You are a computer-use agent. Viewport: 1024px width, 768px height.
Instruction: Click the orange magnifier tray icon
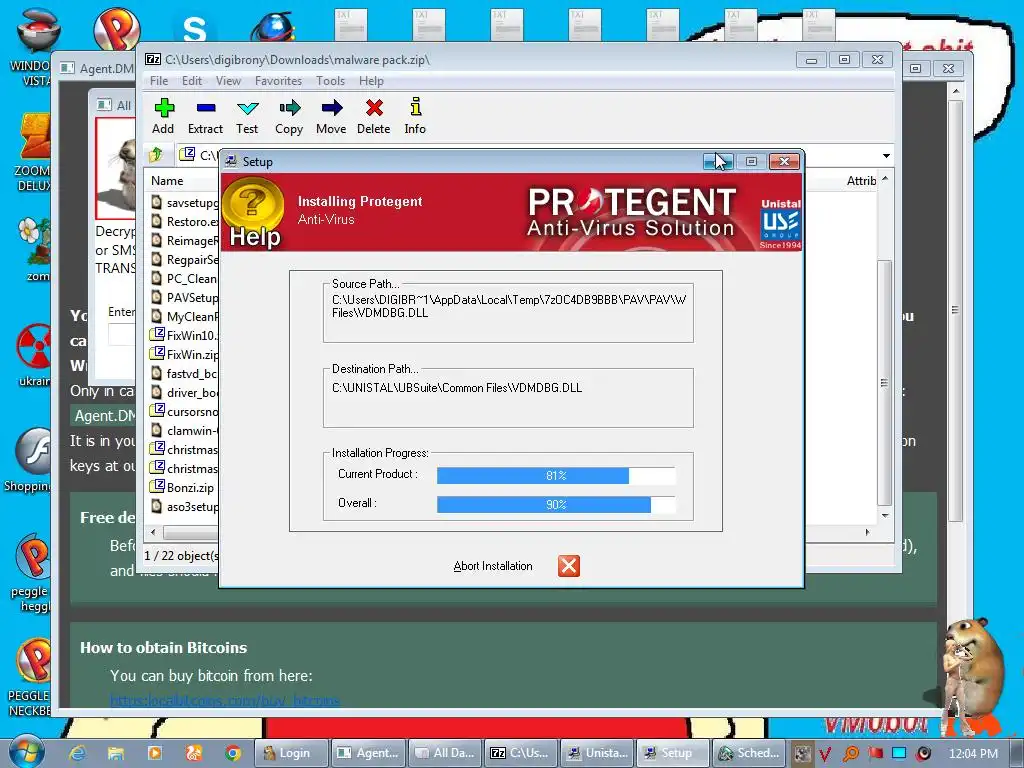coord(850,754)
